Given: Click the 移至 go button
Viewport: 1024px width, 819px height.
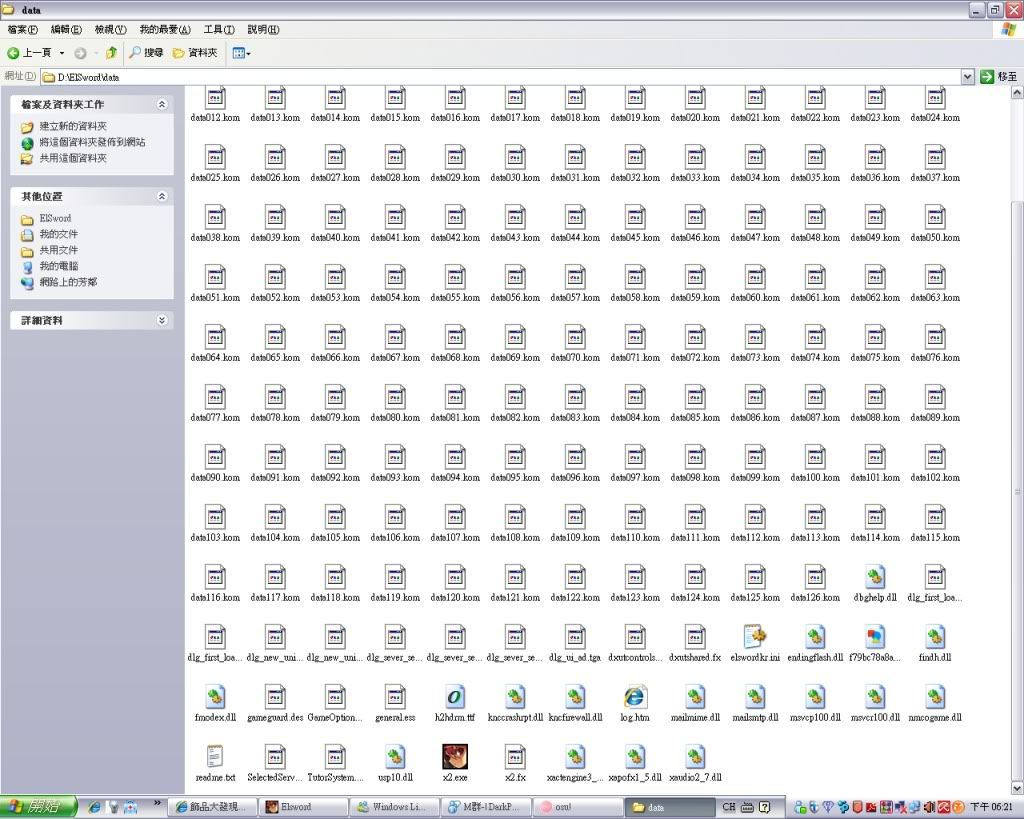Looking at the screenshot, I should (999, 76).
